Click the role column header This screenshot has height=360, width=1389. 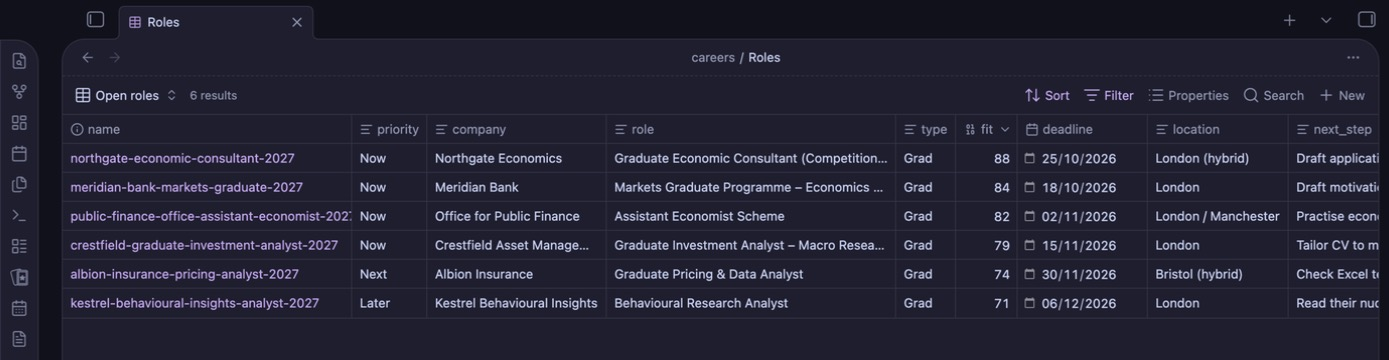tap(751, 130)
